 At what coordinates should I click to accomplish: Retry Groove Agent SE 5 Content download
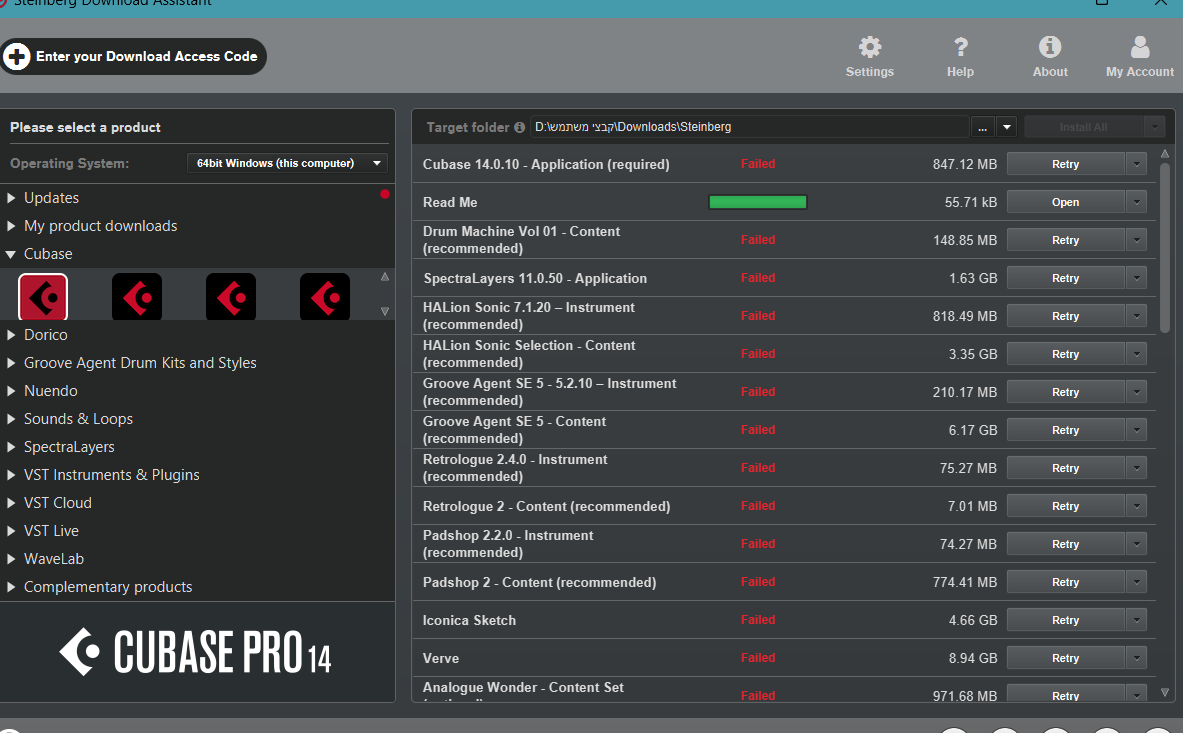[1065, 430]
